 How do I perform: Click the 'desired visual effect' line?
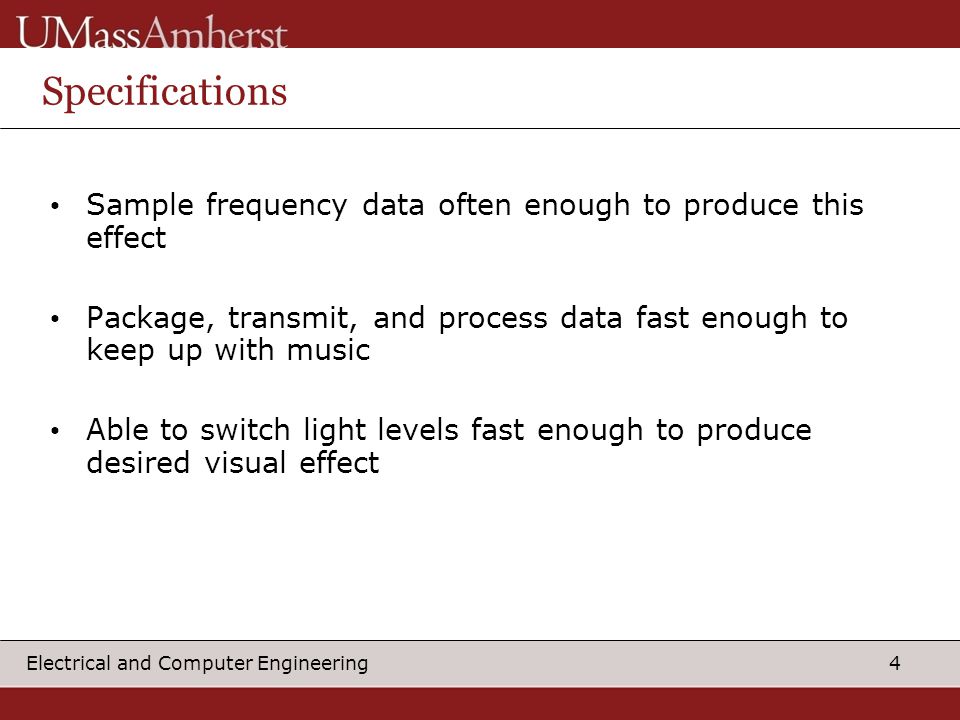tap(233, 463)
